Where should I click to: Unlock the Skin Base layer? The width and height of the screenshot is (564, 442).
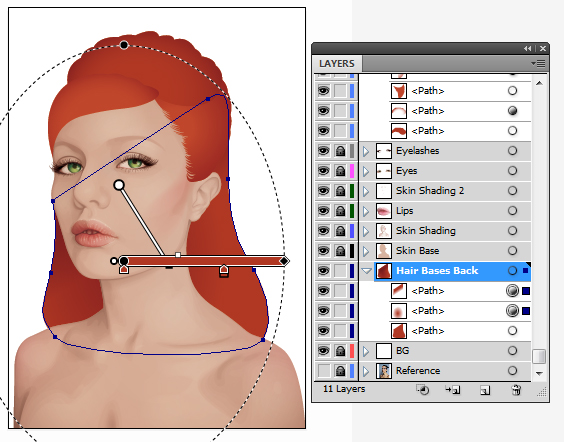[340, 251]
